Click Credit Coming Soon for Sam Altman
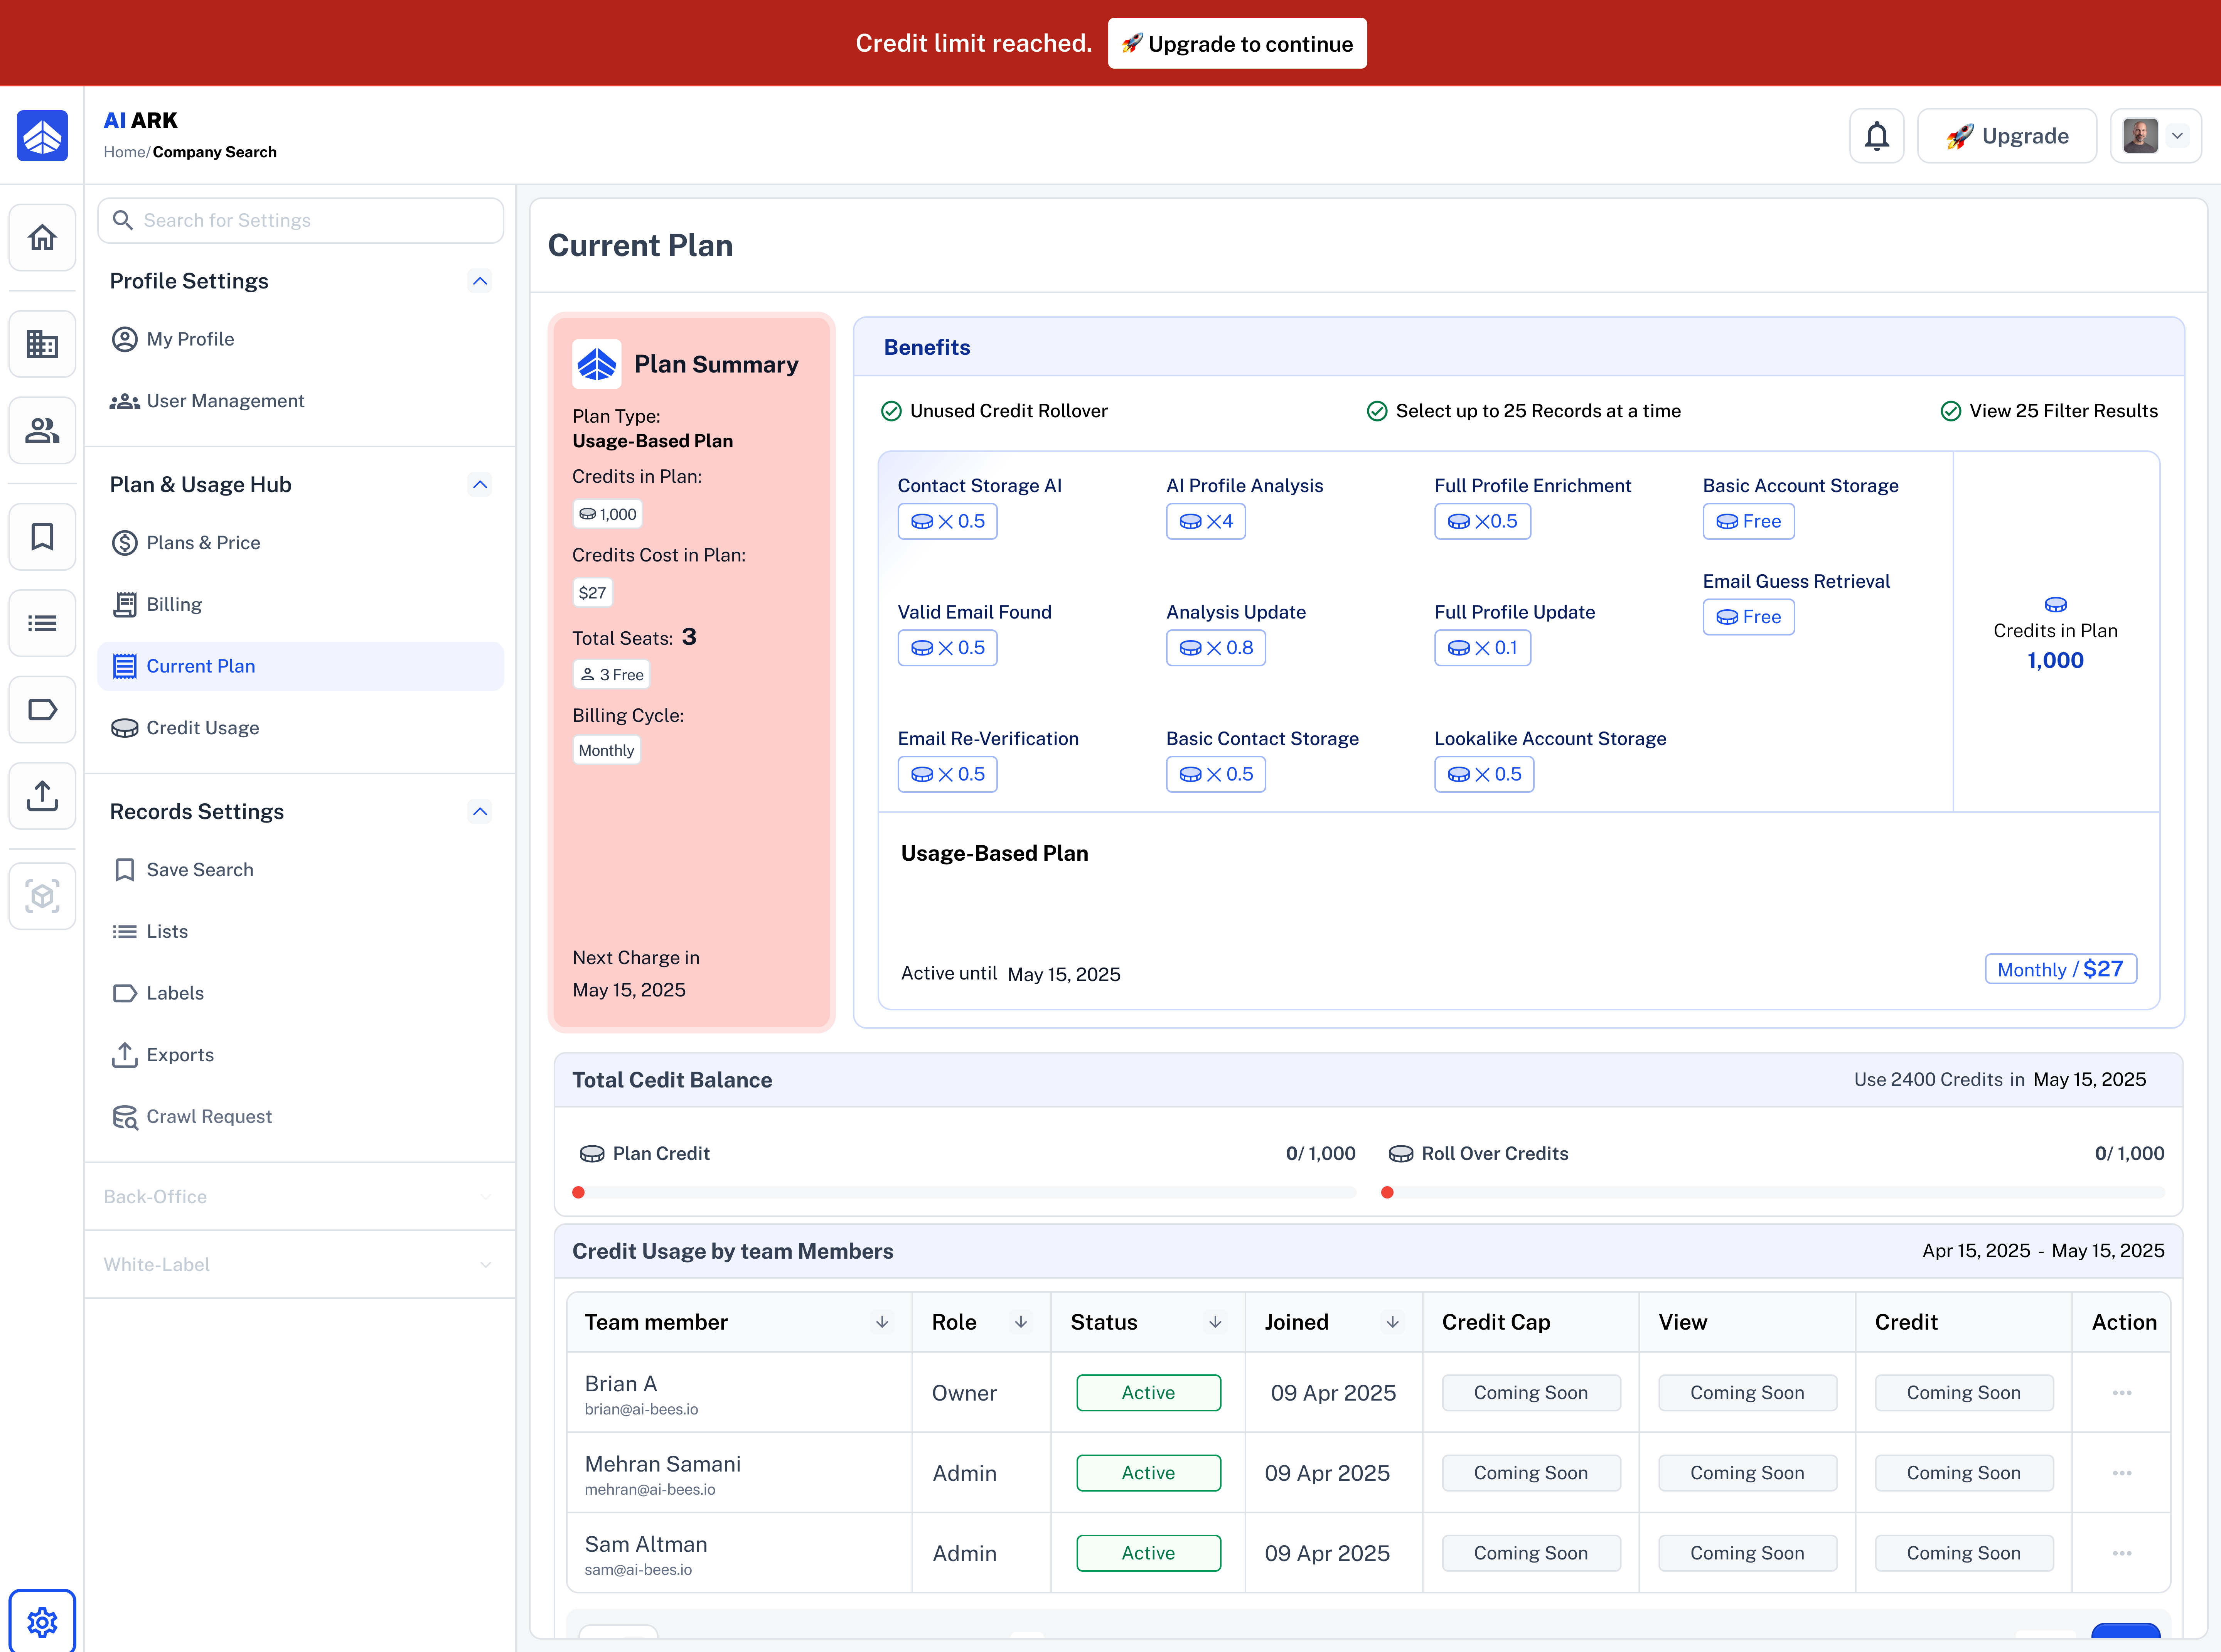The height and width of the screenshot is (1652, 2221). click(1964, 1553)
